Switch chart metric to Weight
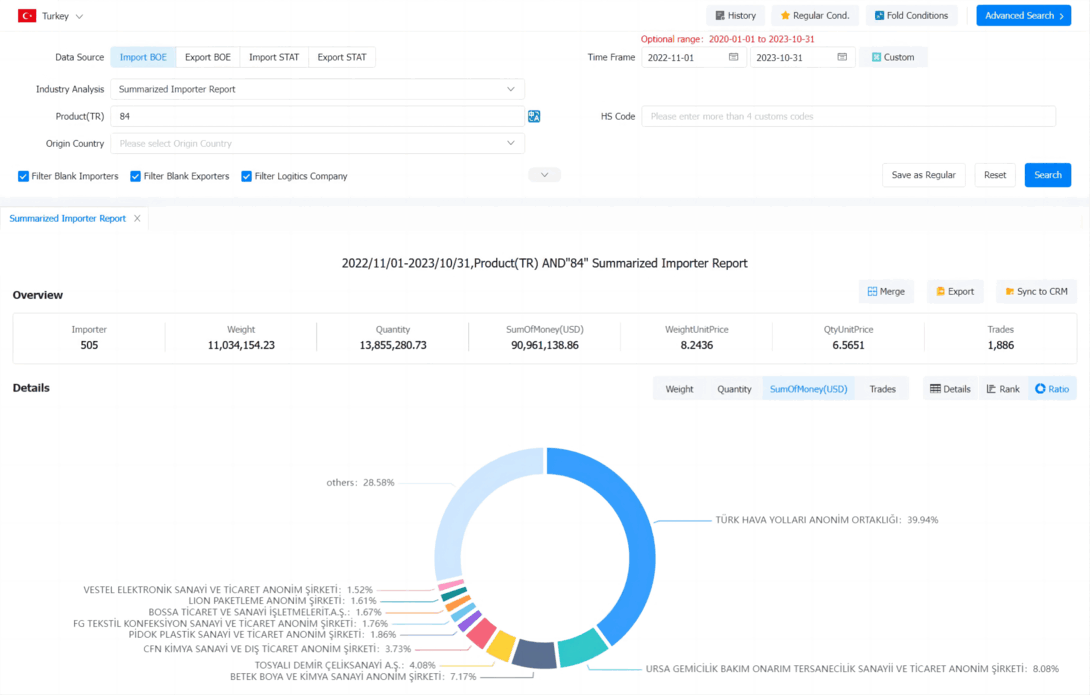The width and height of the screenshot is (1090, 695). tap(679, 389)
